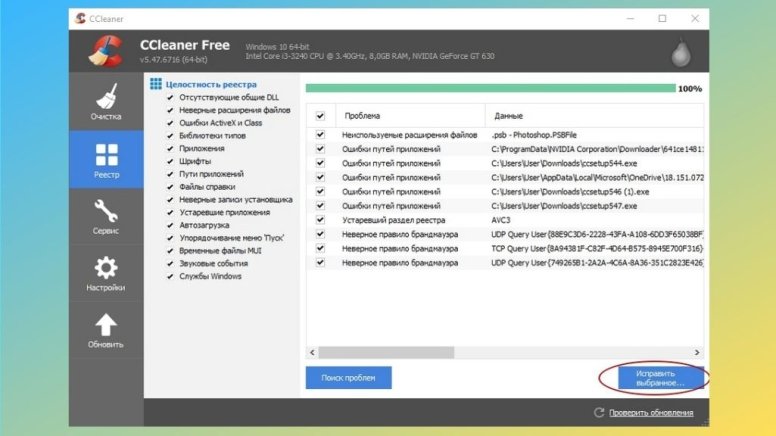The image size is (776, 436).
Task: Open Сервис wrench tools
Action: (106, 216)
